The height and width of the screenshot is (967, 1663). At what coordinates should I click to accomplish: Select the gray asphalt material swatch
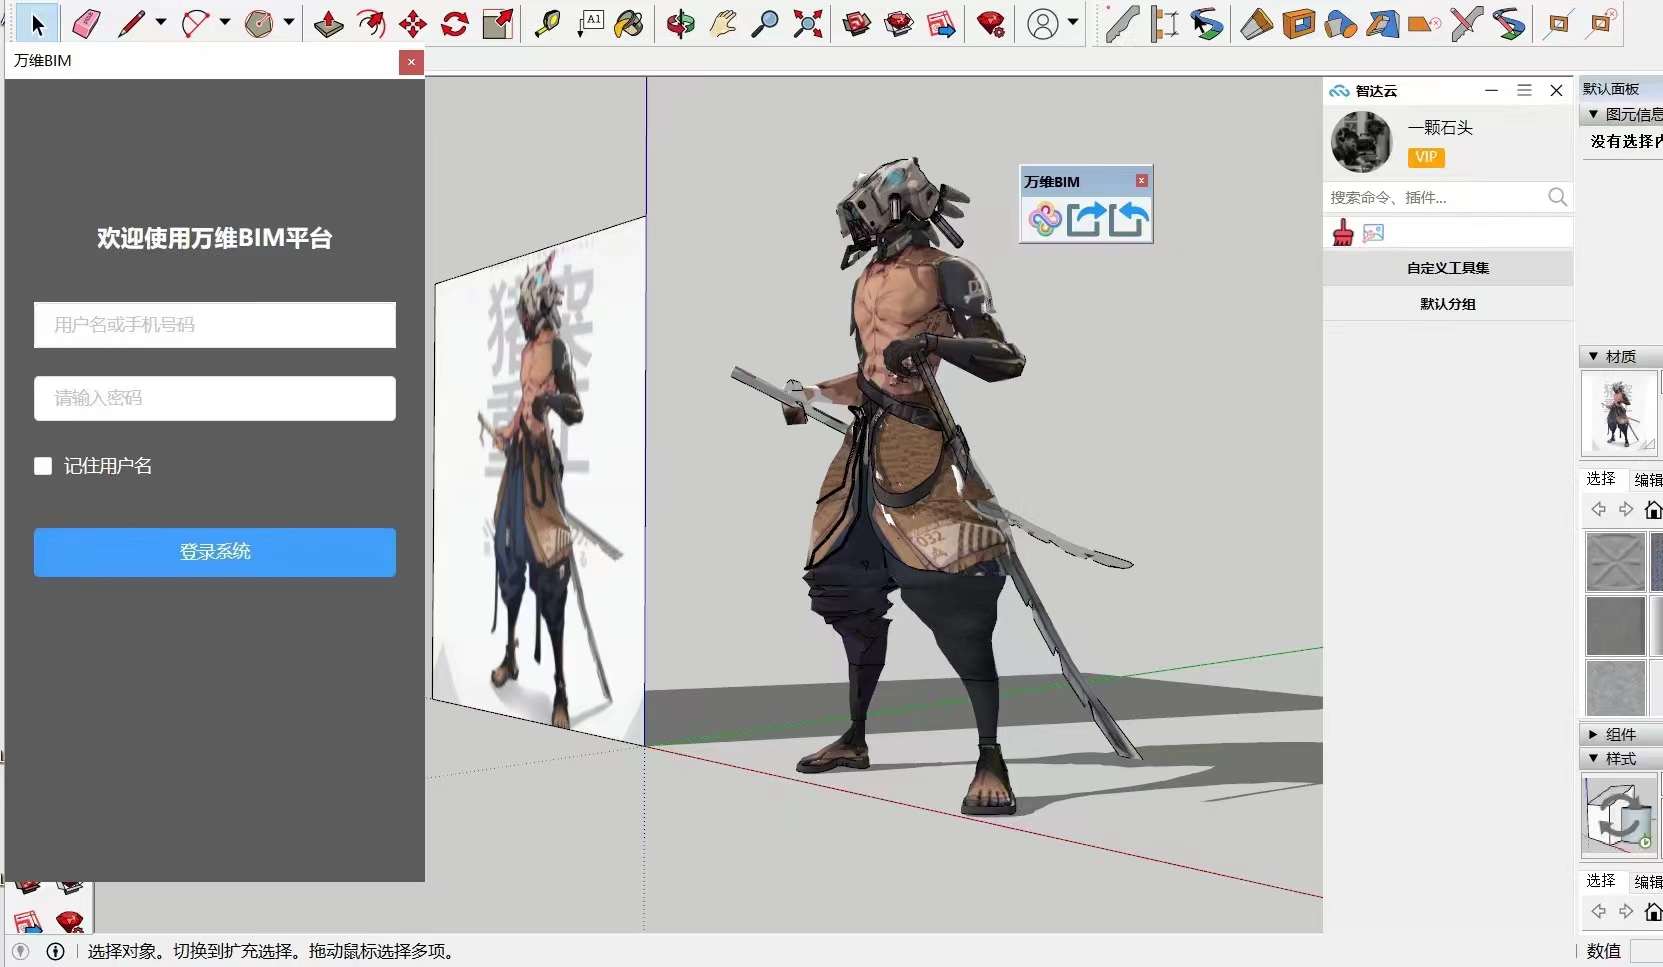1615,625
